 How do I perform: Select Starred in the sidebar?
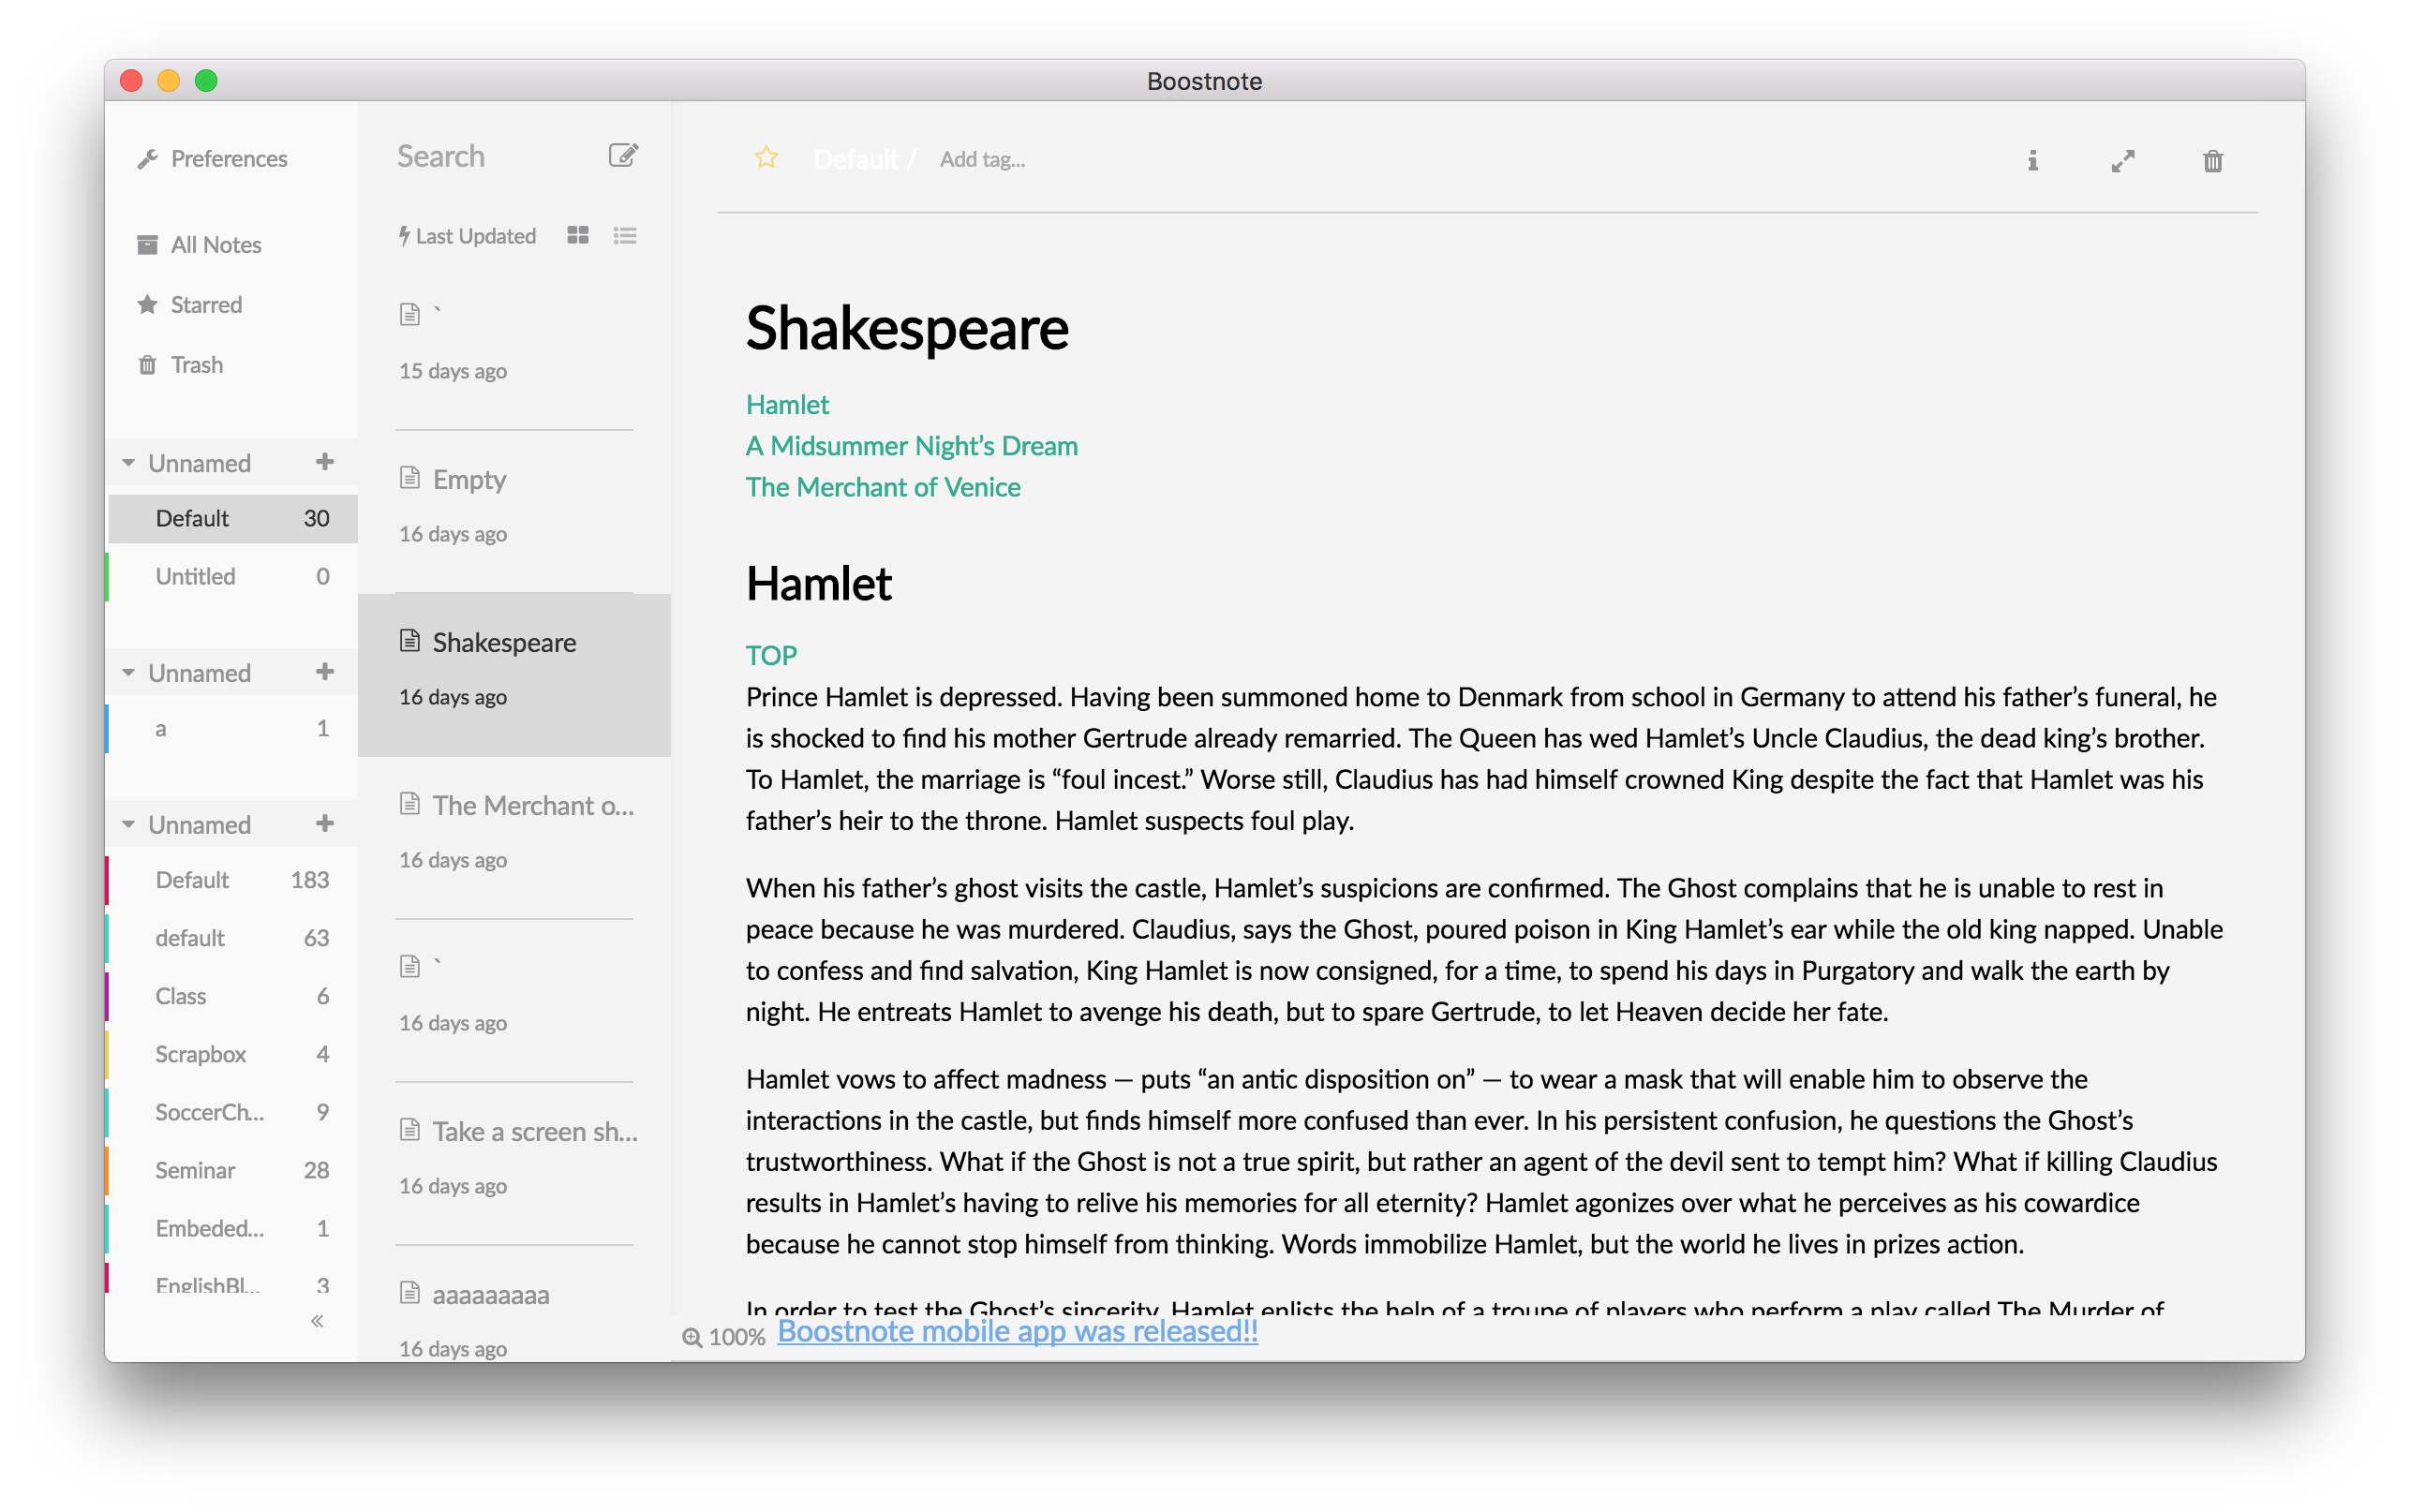206,305
